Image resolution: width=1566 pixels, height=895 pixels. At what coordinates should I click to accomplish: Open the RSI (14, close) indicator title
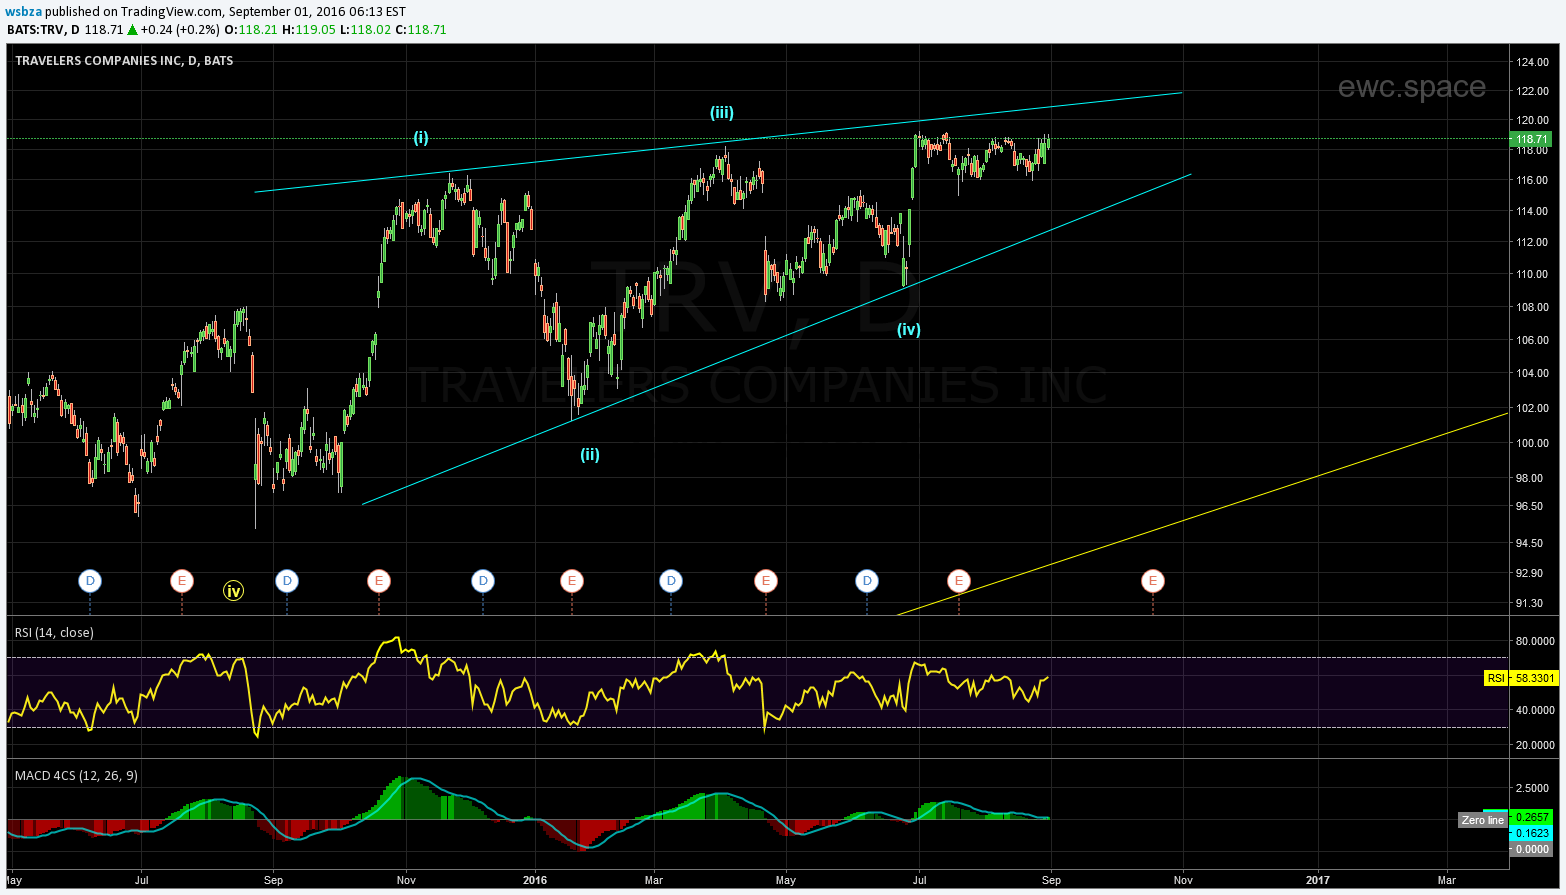pyautogui.click(x=54, y=632)
